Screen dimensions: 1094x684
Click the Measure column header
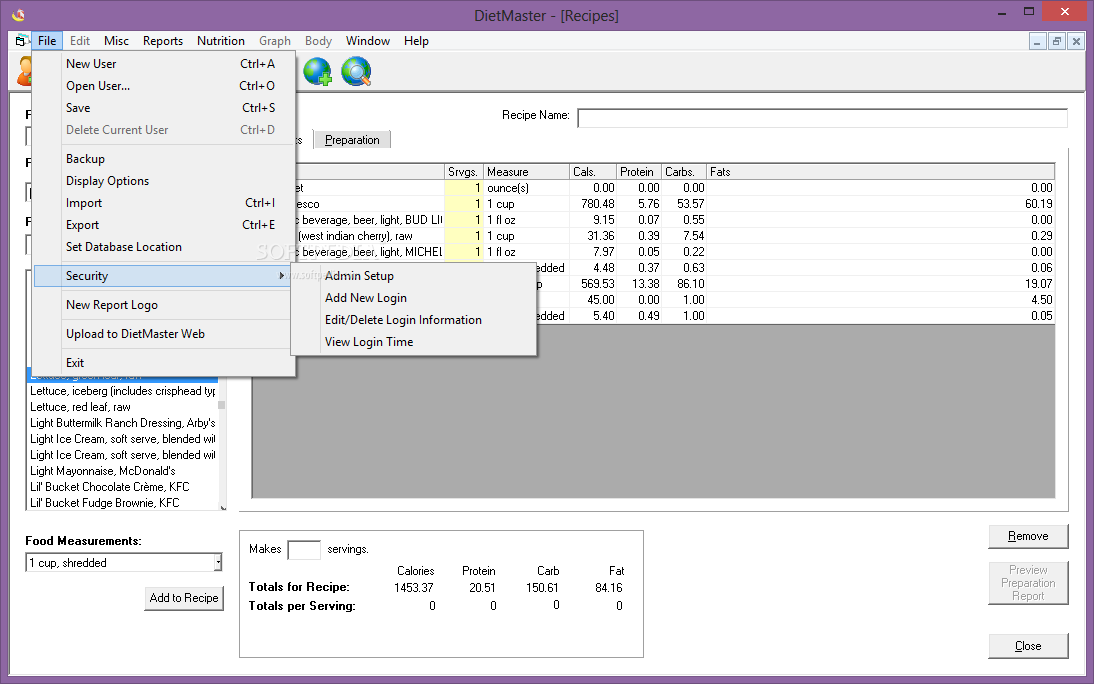pyautogui.click(x=526, y=172)
